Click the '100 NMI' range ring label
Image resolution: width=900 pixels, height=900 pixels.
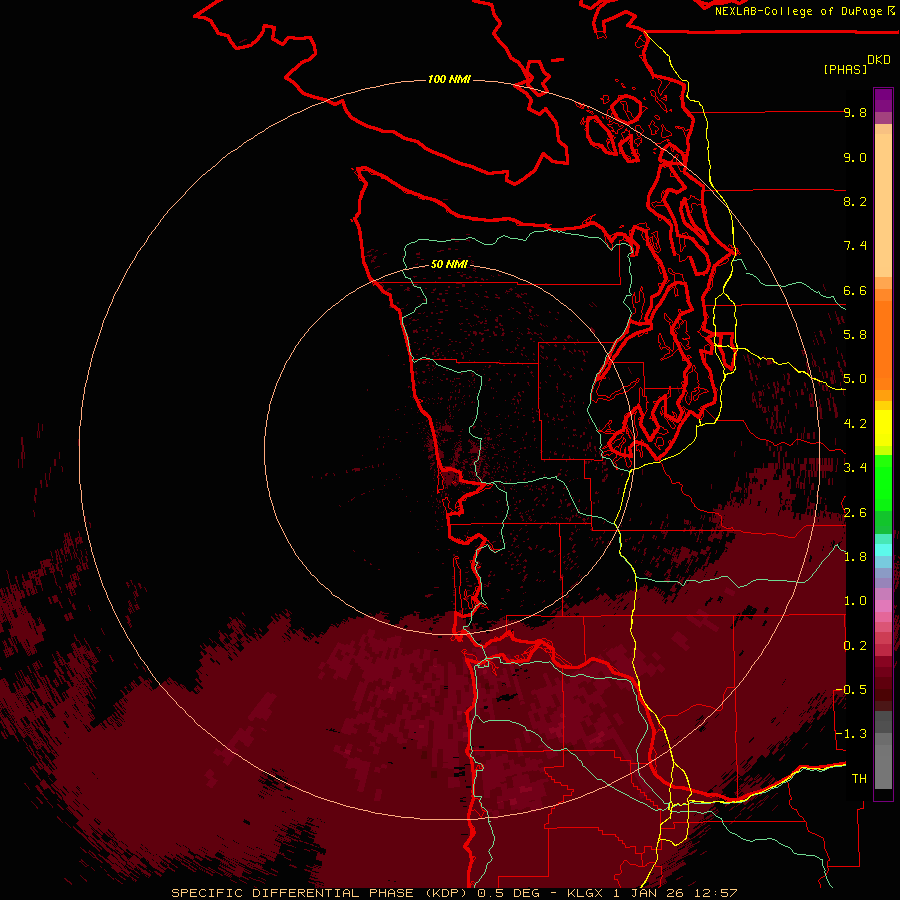coord(449,79)
